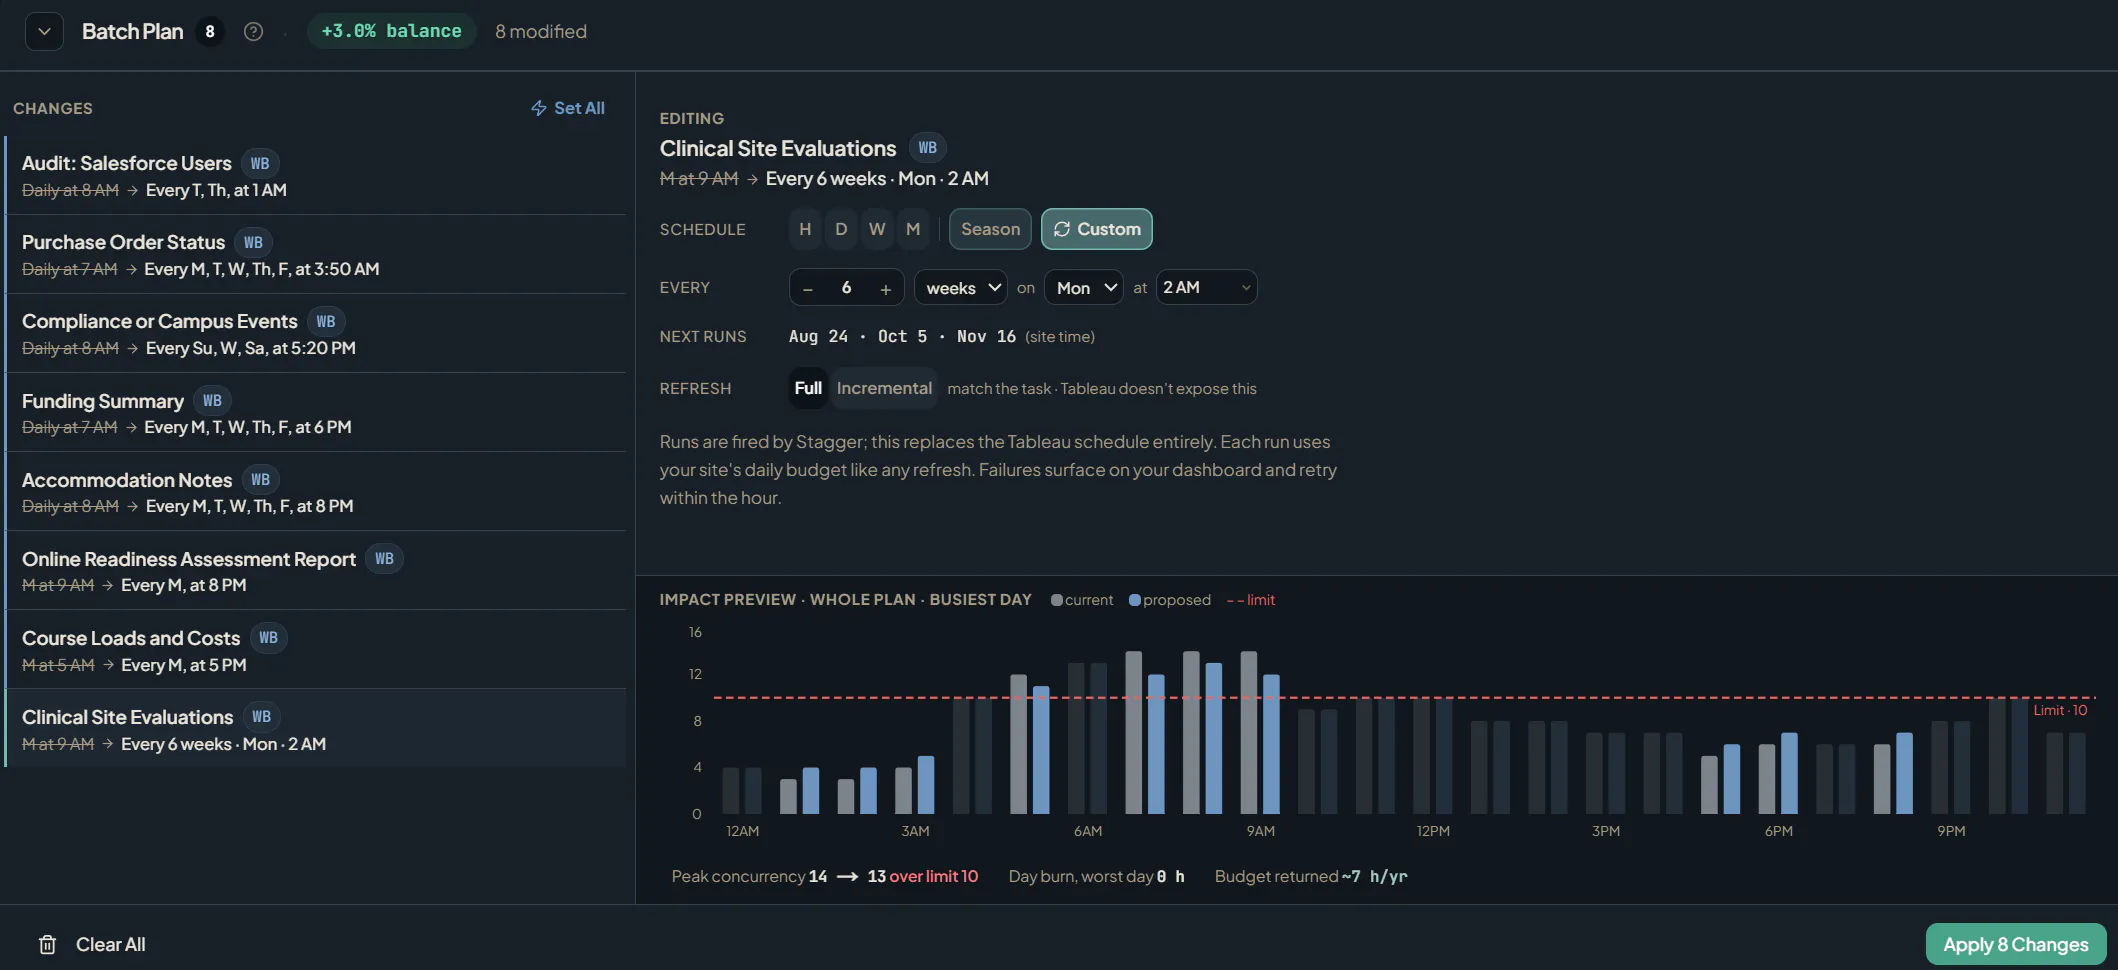2118x970 pixels.
Task: Click the Peak concurrency 14 value
Action: (x=817, y=876)
